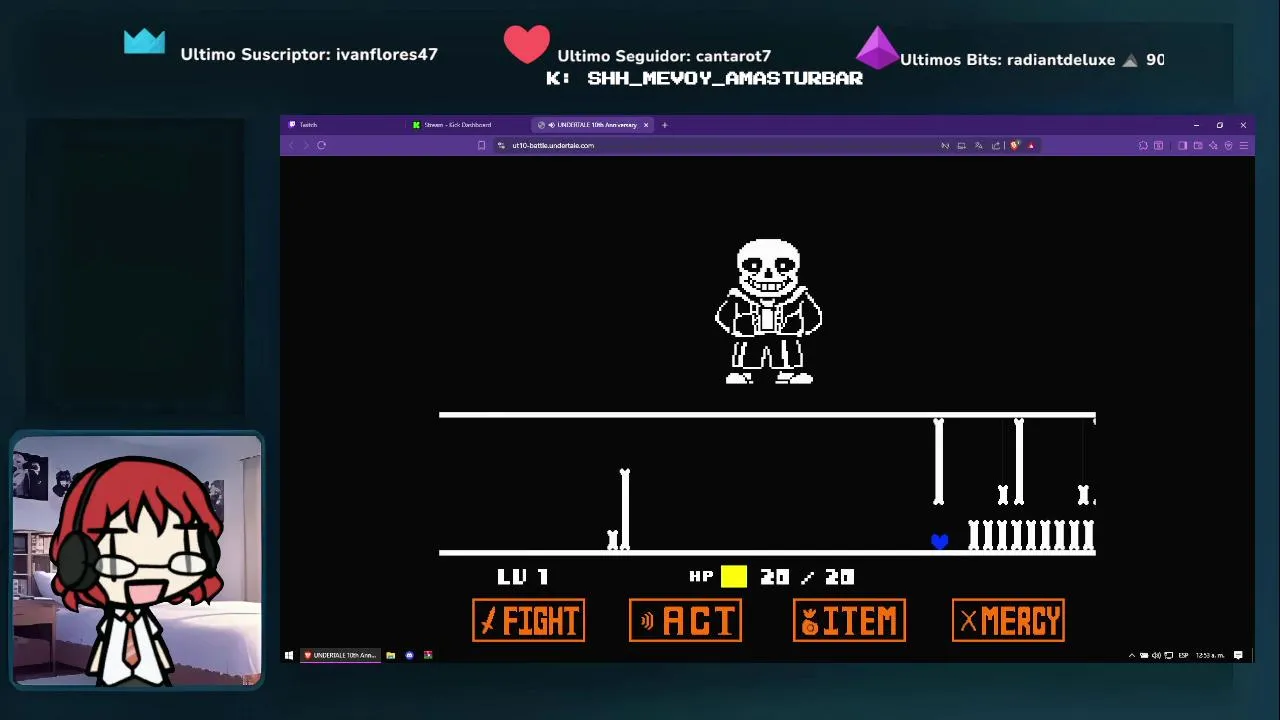Choose the ACT battle command

point(685,621)
